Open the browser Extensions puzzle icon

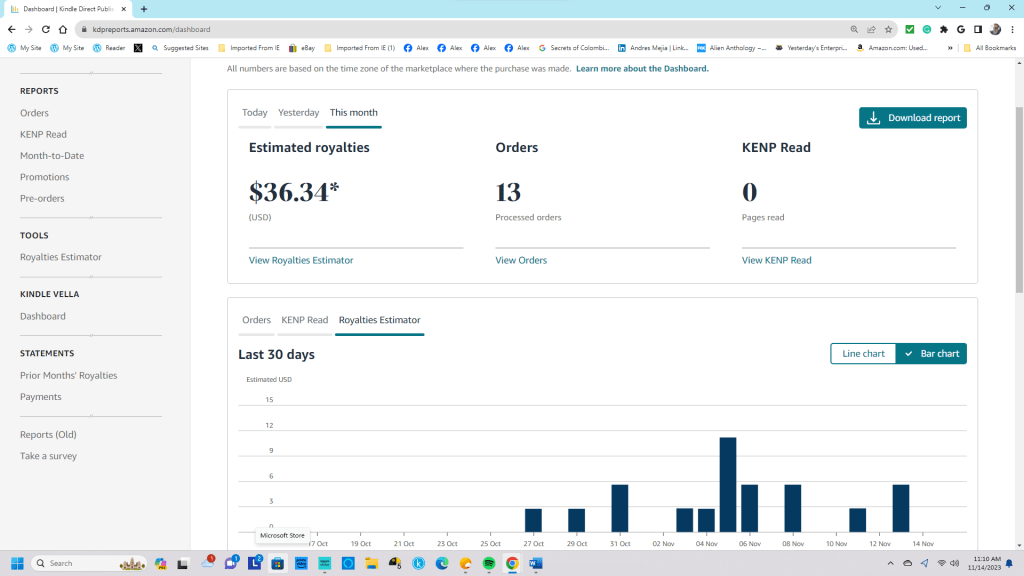point(944,30)
